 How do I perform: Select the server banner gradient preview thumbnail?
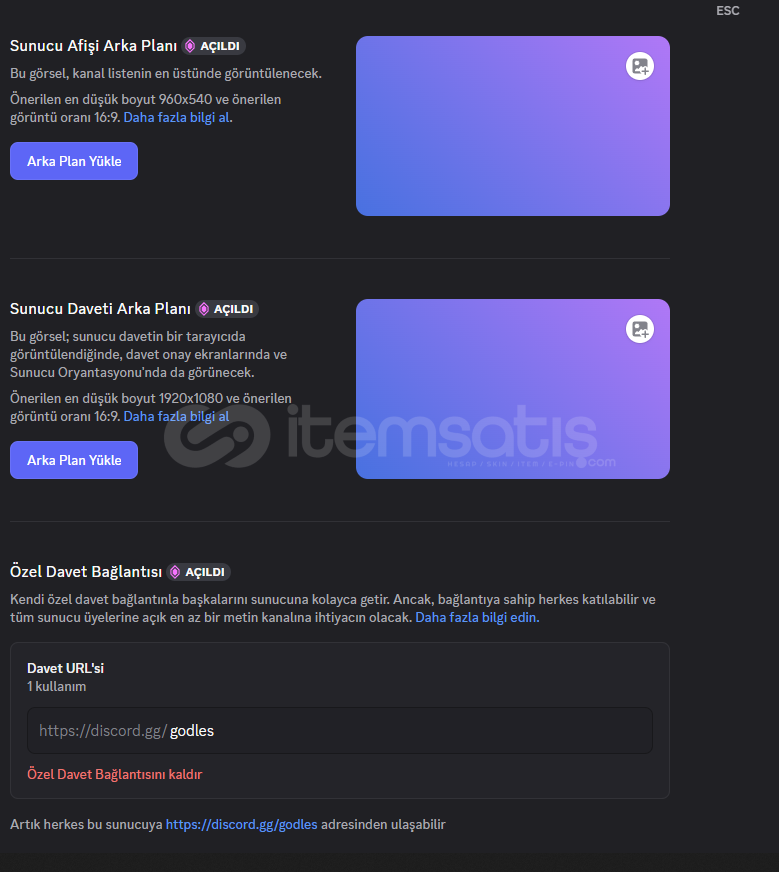click(x=513, y=126)
